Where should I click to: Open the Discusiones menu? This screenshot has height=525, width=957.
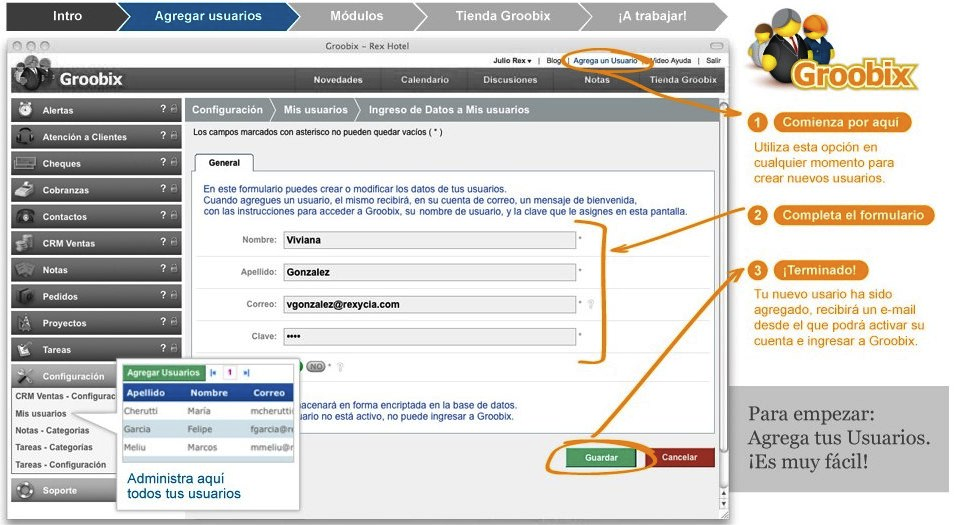[x=510, y=80]
